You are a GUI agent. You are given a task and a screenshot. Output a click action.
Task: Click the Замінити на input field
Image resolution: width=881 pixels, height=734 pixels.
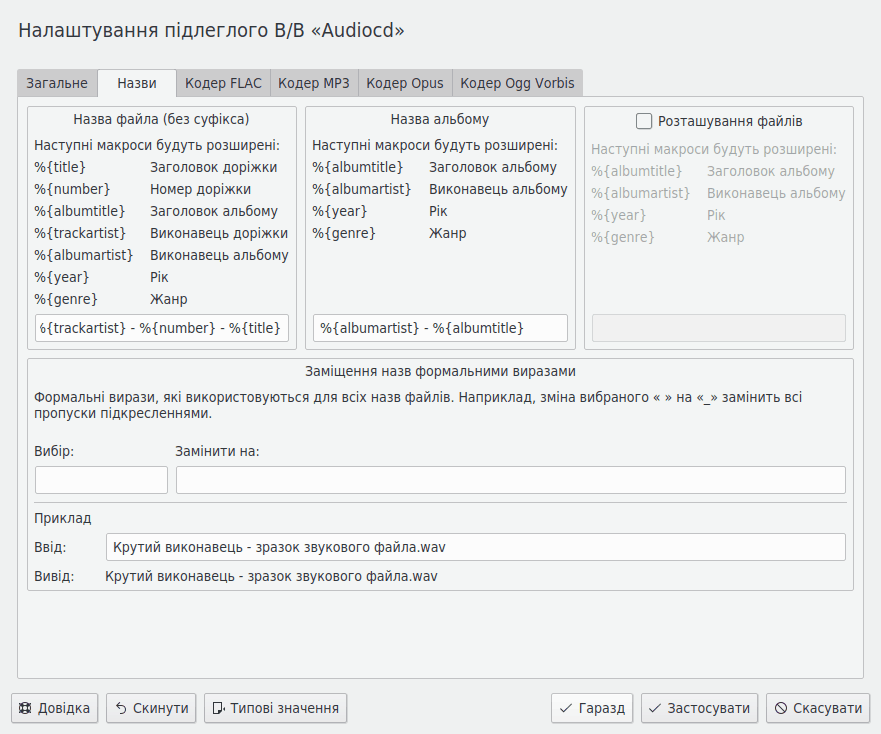[x=511, y=479]
